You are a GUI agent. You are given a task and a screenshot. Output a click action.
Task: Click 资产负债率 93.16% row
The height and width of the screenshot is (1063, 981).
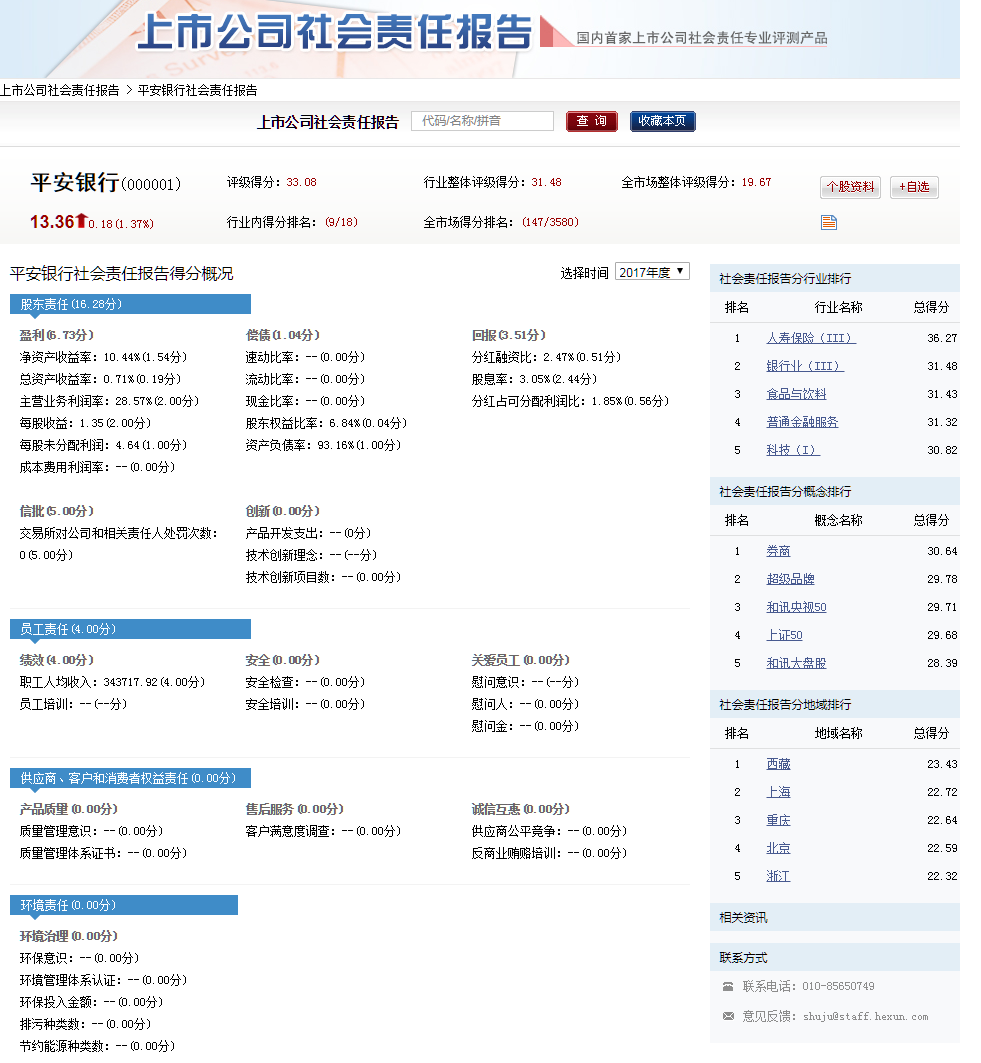pyautogui.click(x=323, y=445)
